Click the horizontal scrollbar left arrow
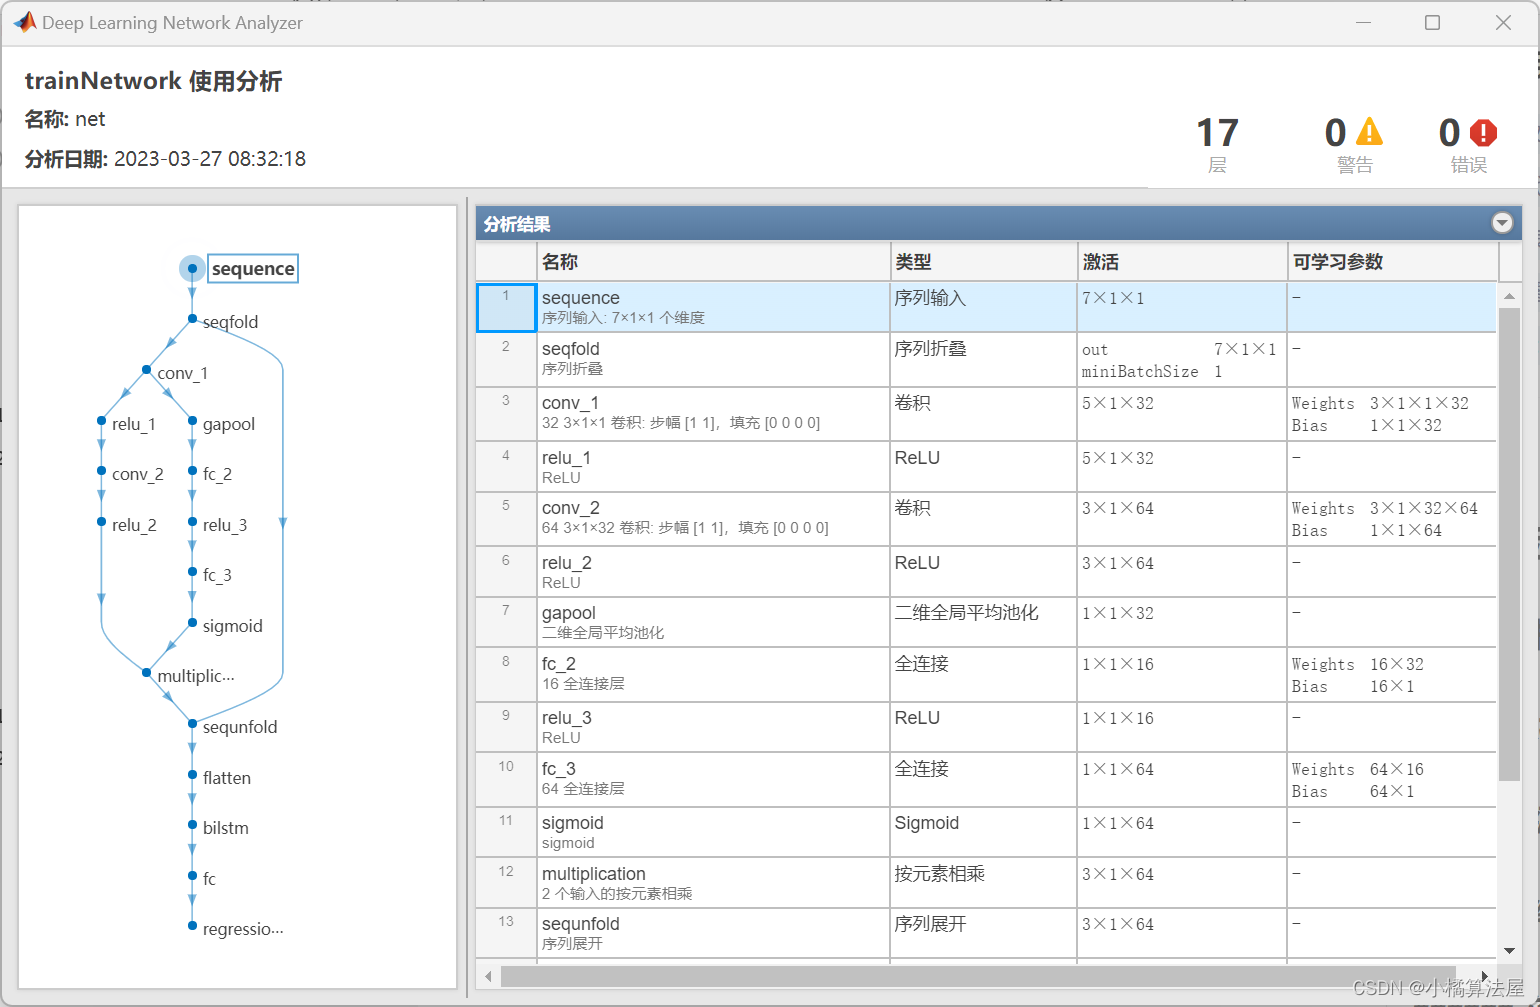Viewport: 1540px width, 1007px height. click(x=488, y=976)
